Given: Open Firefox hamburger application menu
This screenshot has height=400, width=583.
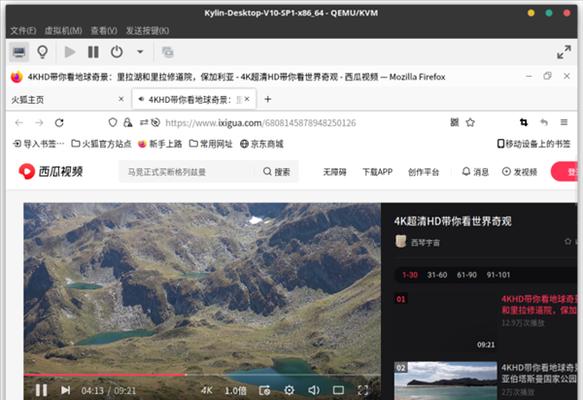Looking at the screenshot, I should pyautogui.click(x=564, y=122).
